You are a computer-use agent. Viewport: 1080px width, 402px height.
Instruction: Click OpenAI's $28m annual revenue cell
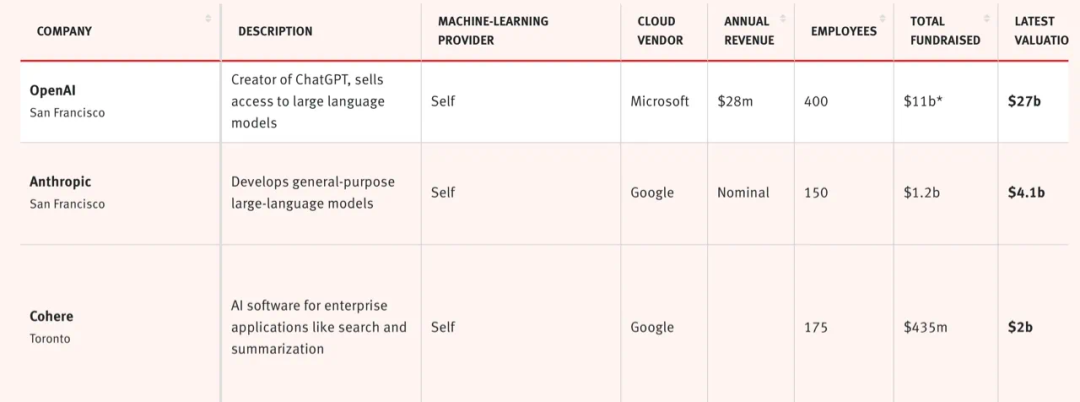click(x=735, y=101)
